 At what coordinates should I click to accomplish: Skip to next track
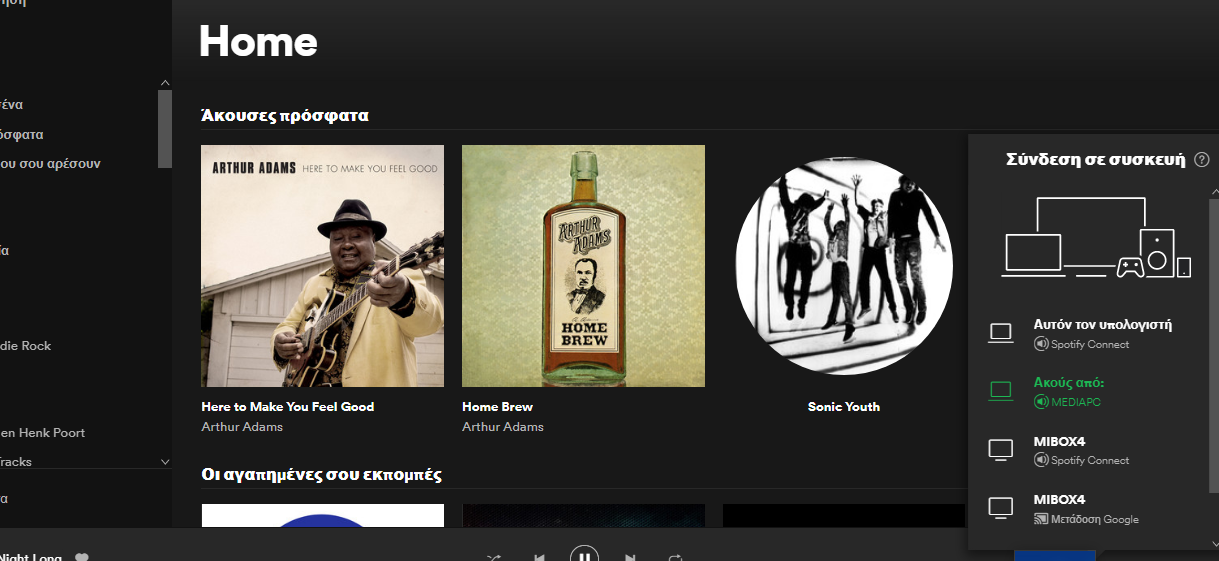(630, 557)
